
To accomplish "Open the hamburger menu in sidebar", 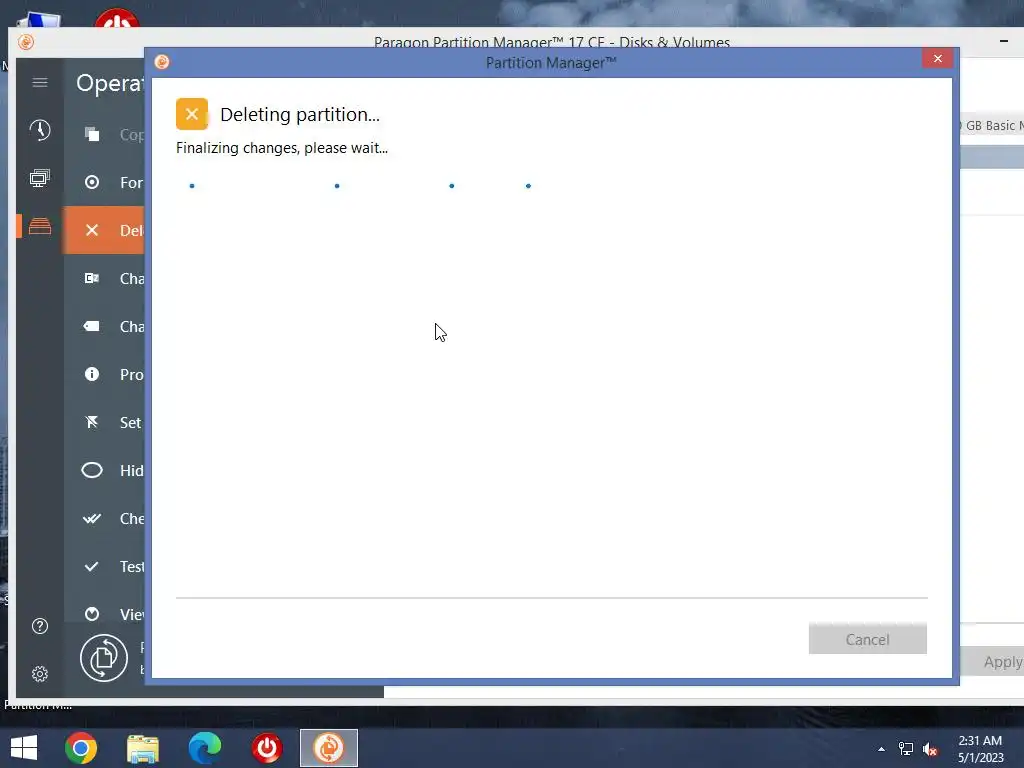I will [x=40, y=82].
